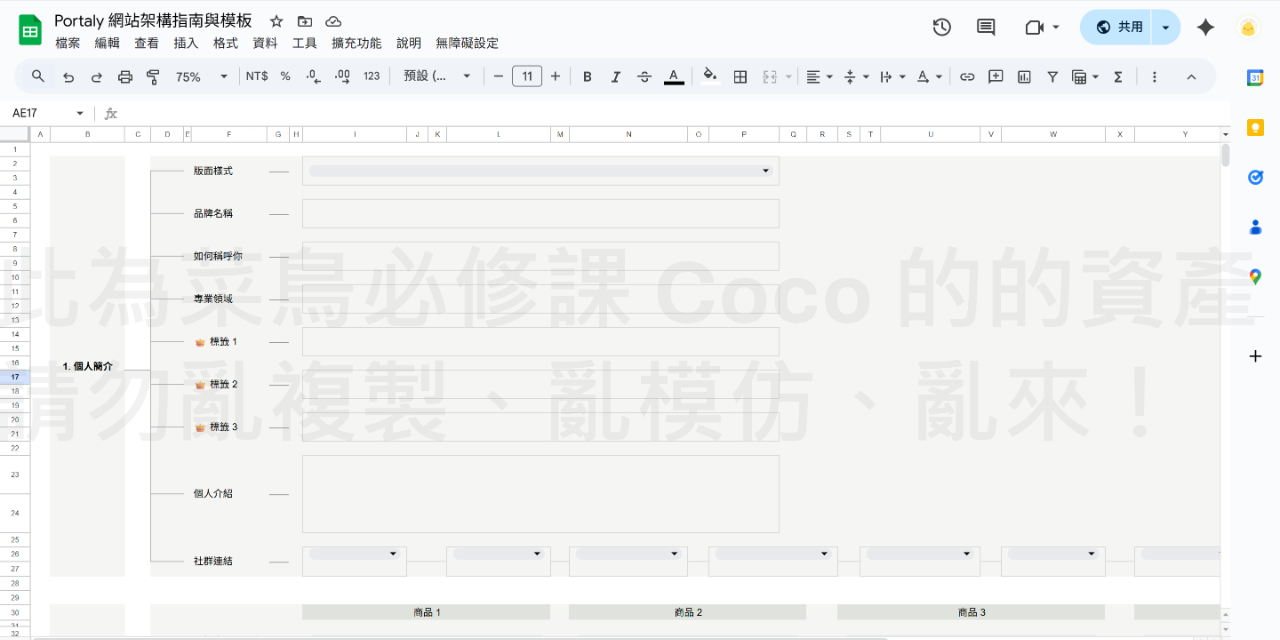The image size is (1280, 640).
Task: Open the account avatar
Action: click(x=1248, y=27)
